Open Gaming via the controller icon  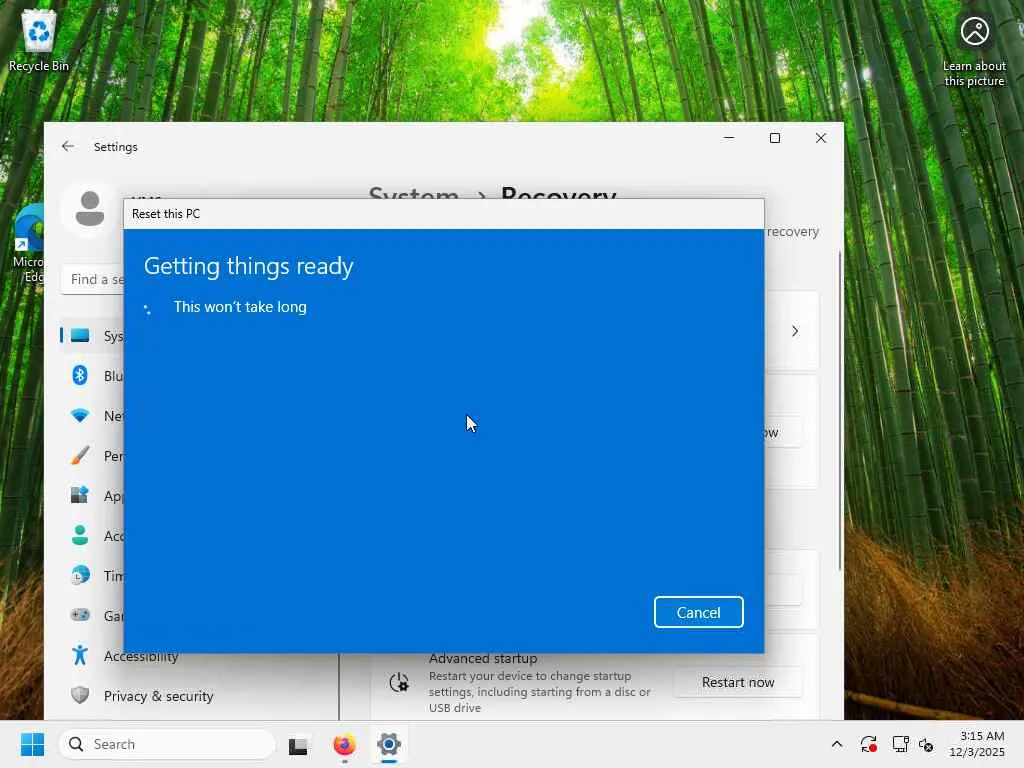pos(80,615)
